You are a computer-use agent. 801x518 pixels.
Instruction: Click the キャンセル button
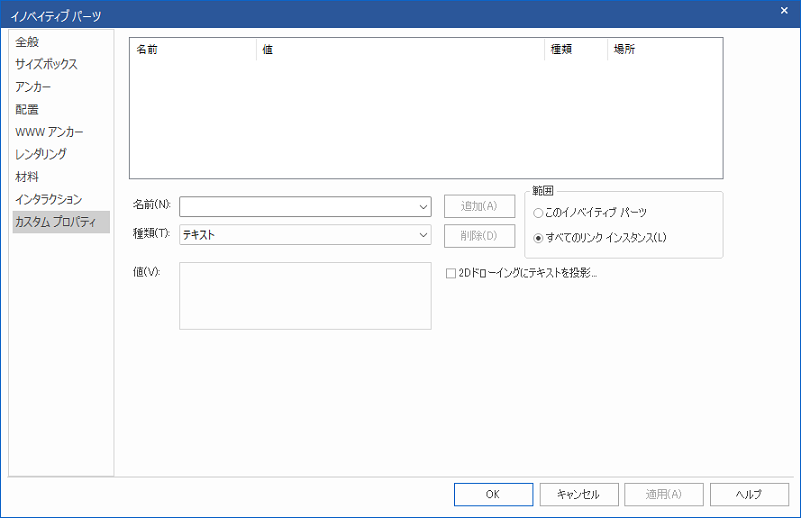[577, 494]
